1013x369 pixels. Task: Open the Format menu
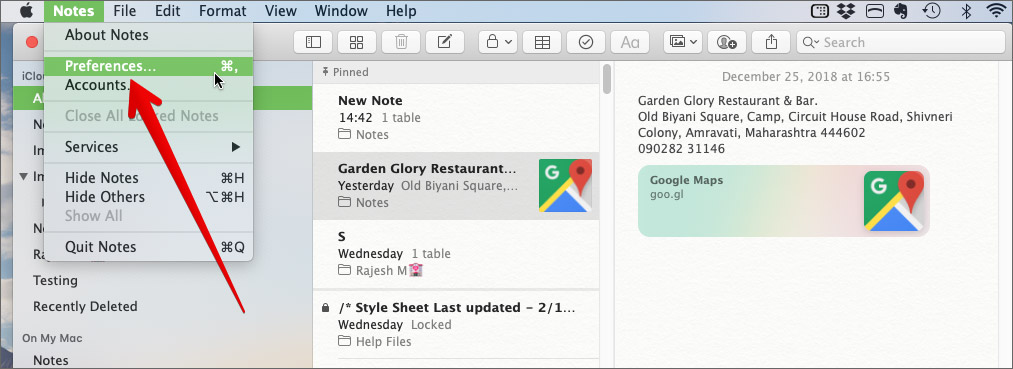[x=222, y=11]
